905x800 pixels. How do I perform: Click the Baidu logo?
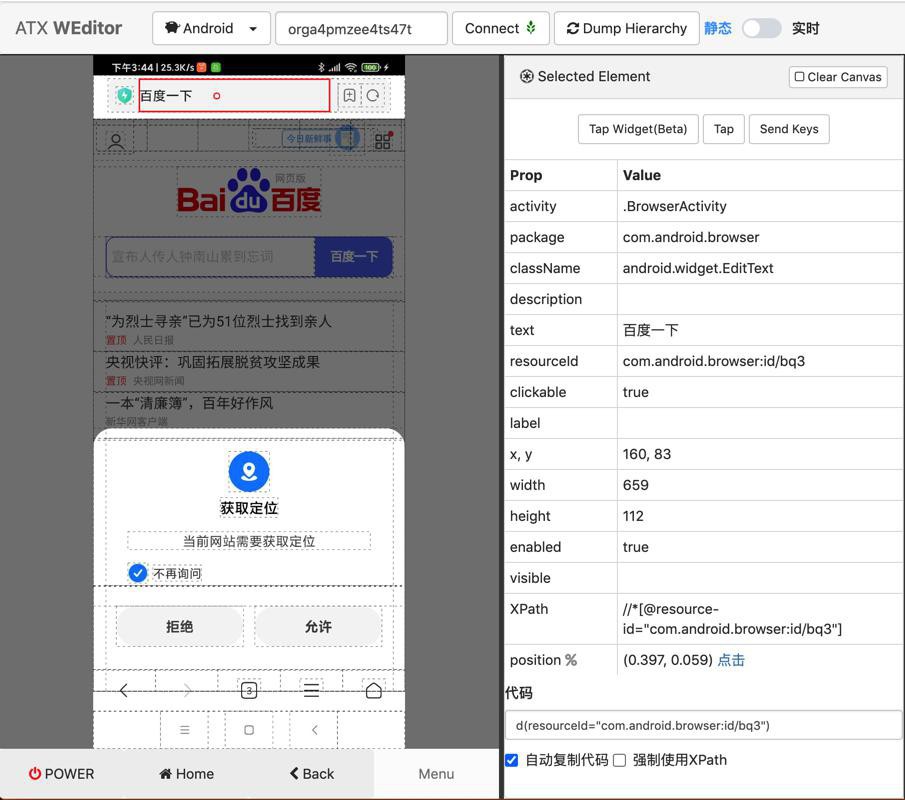249,192
